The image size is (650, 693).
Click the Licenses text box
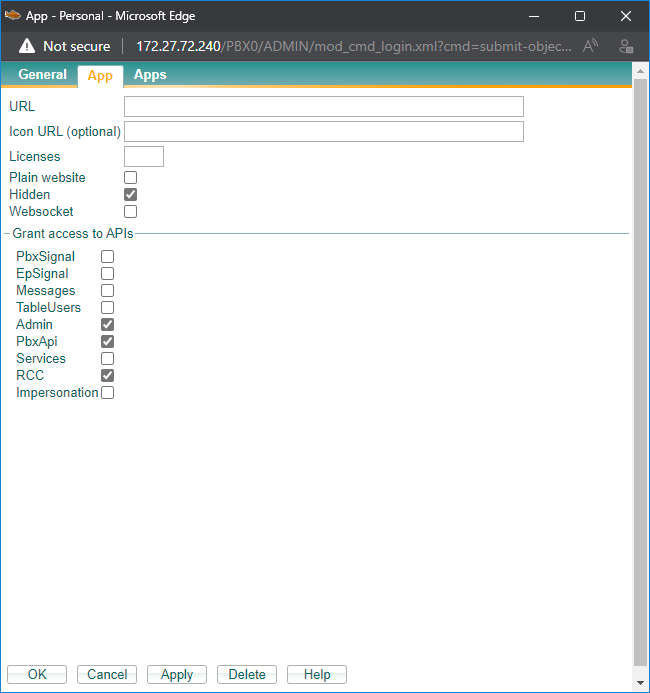tap(143, 157)
